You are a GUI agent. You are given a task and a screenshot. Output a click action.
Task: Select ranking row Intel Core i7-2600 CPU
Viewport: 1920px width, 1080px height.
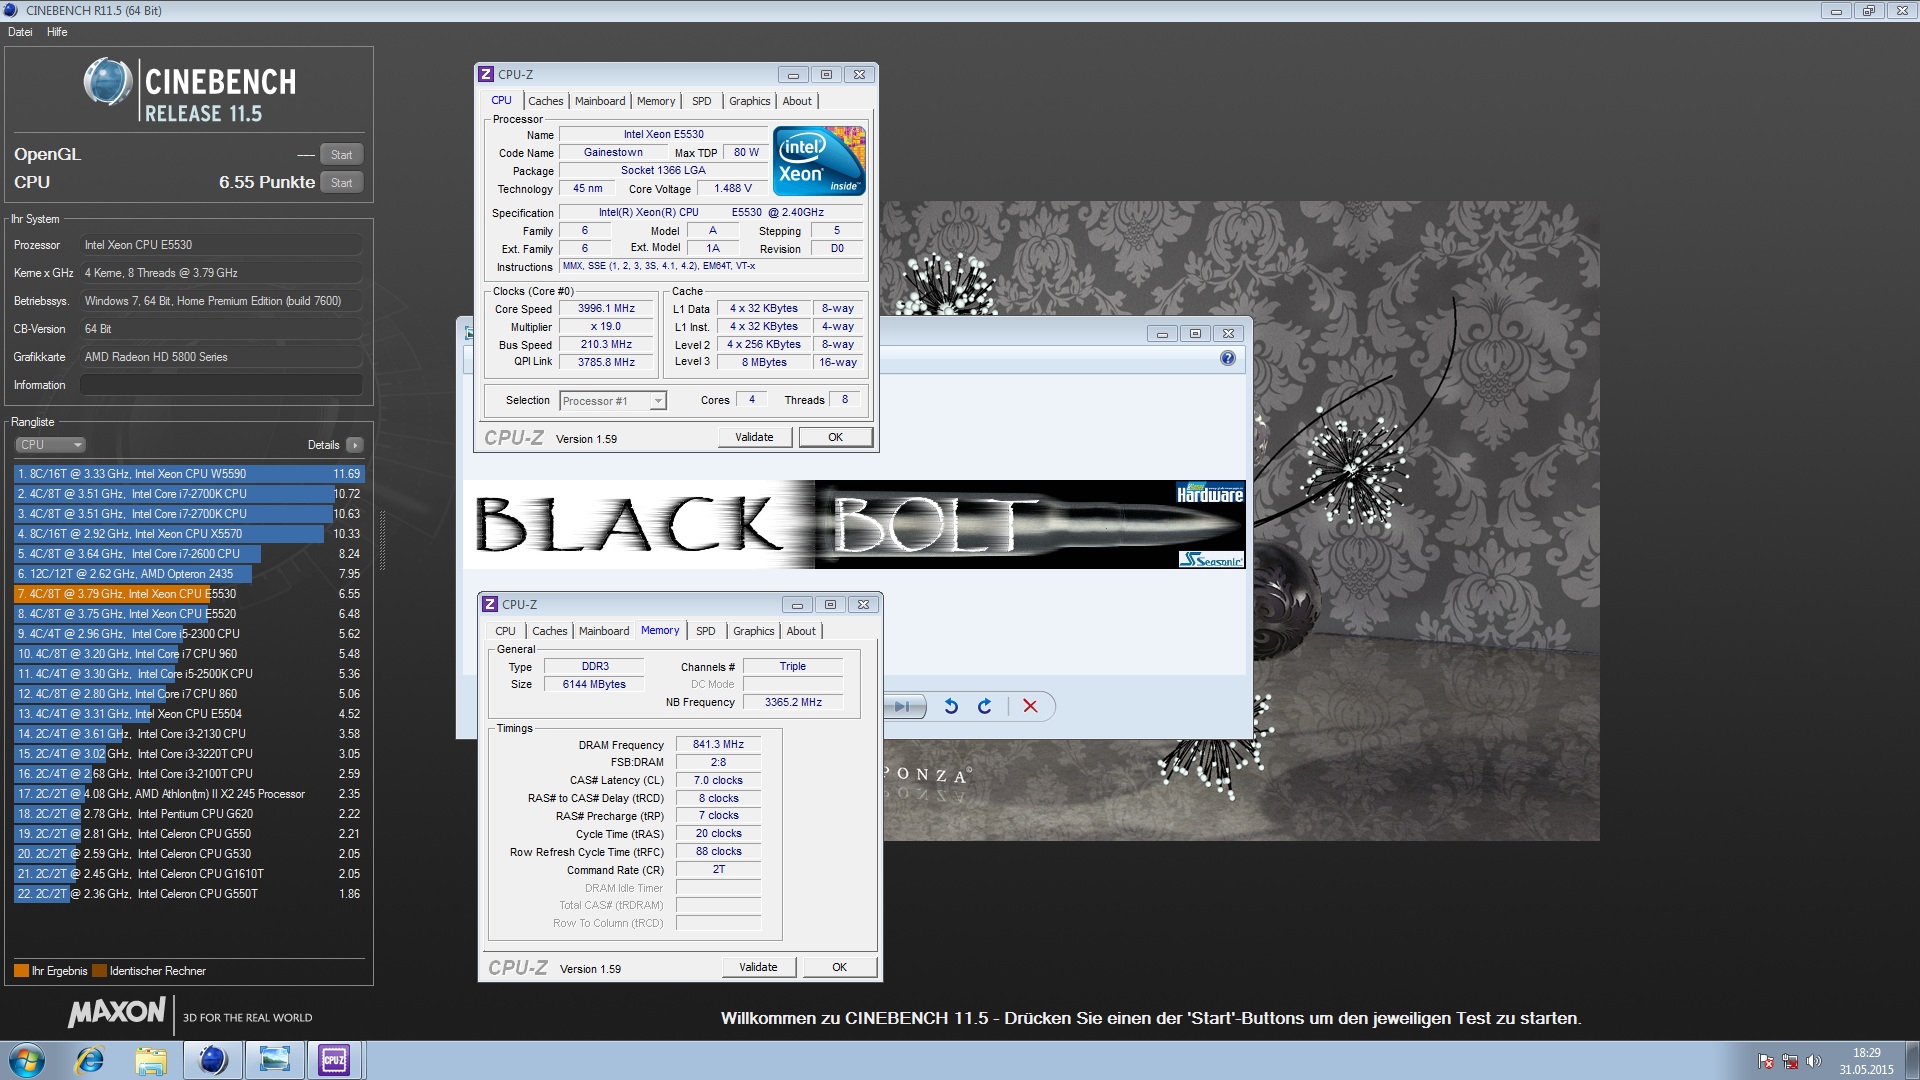pos(189,554)
